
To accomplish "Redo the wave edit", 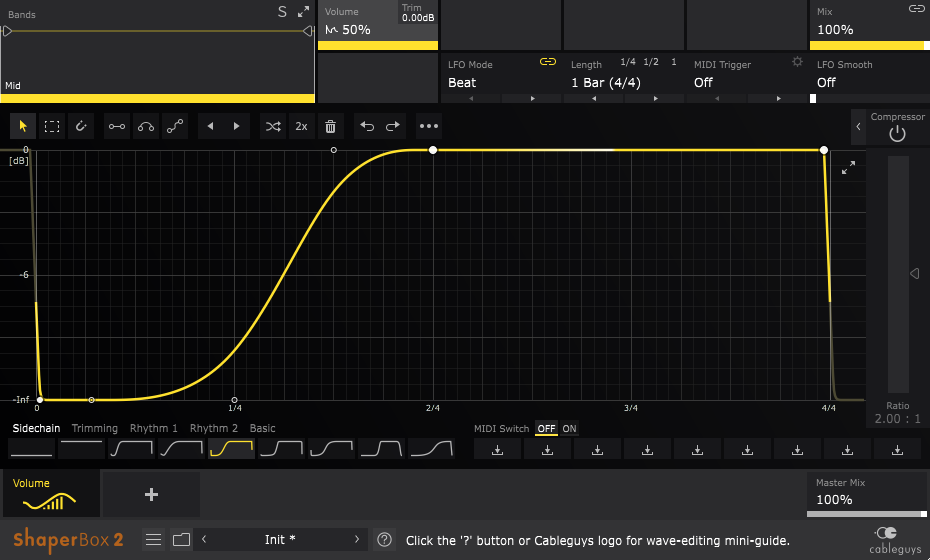I will click(393, 126).
